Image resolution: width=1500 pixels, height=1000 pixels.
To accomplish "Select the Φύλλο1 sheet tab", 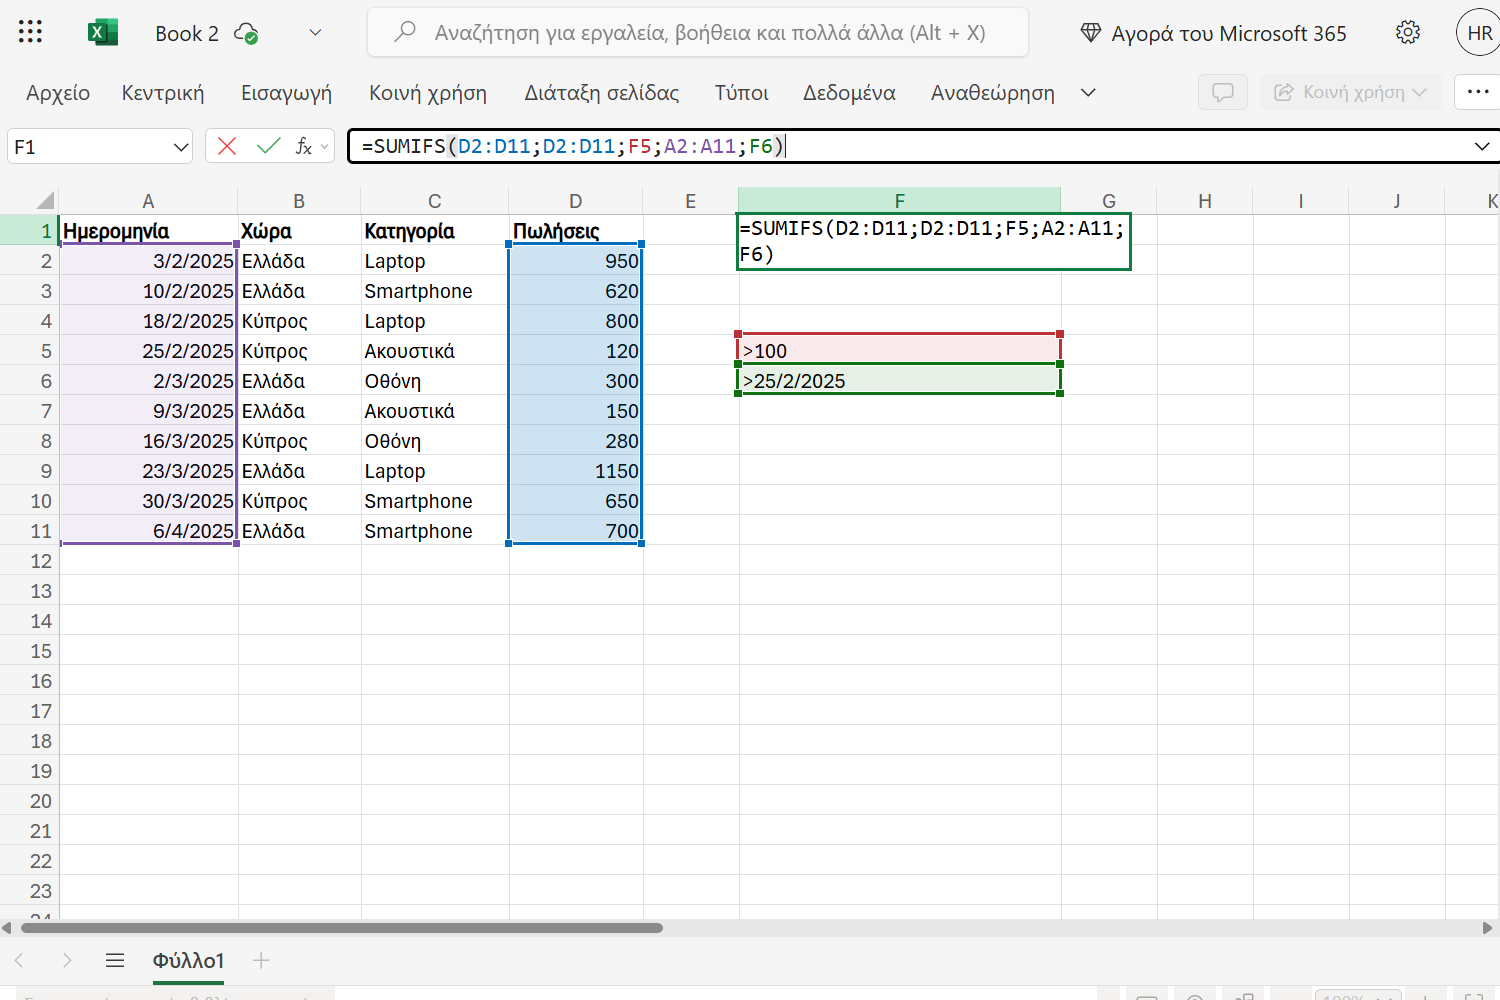I will pyautogui.click(x=188, y=960).
